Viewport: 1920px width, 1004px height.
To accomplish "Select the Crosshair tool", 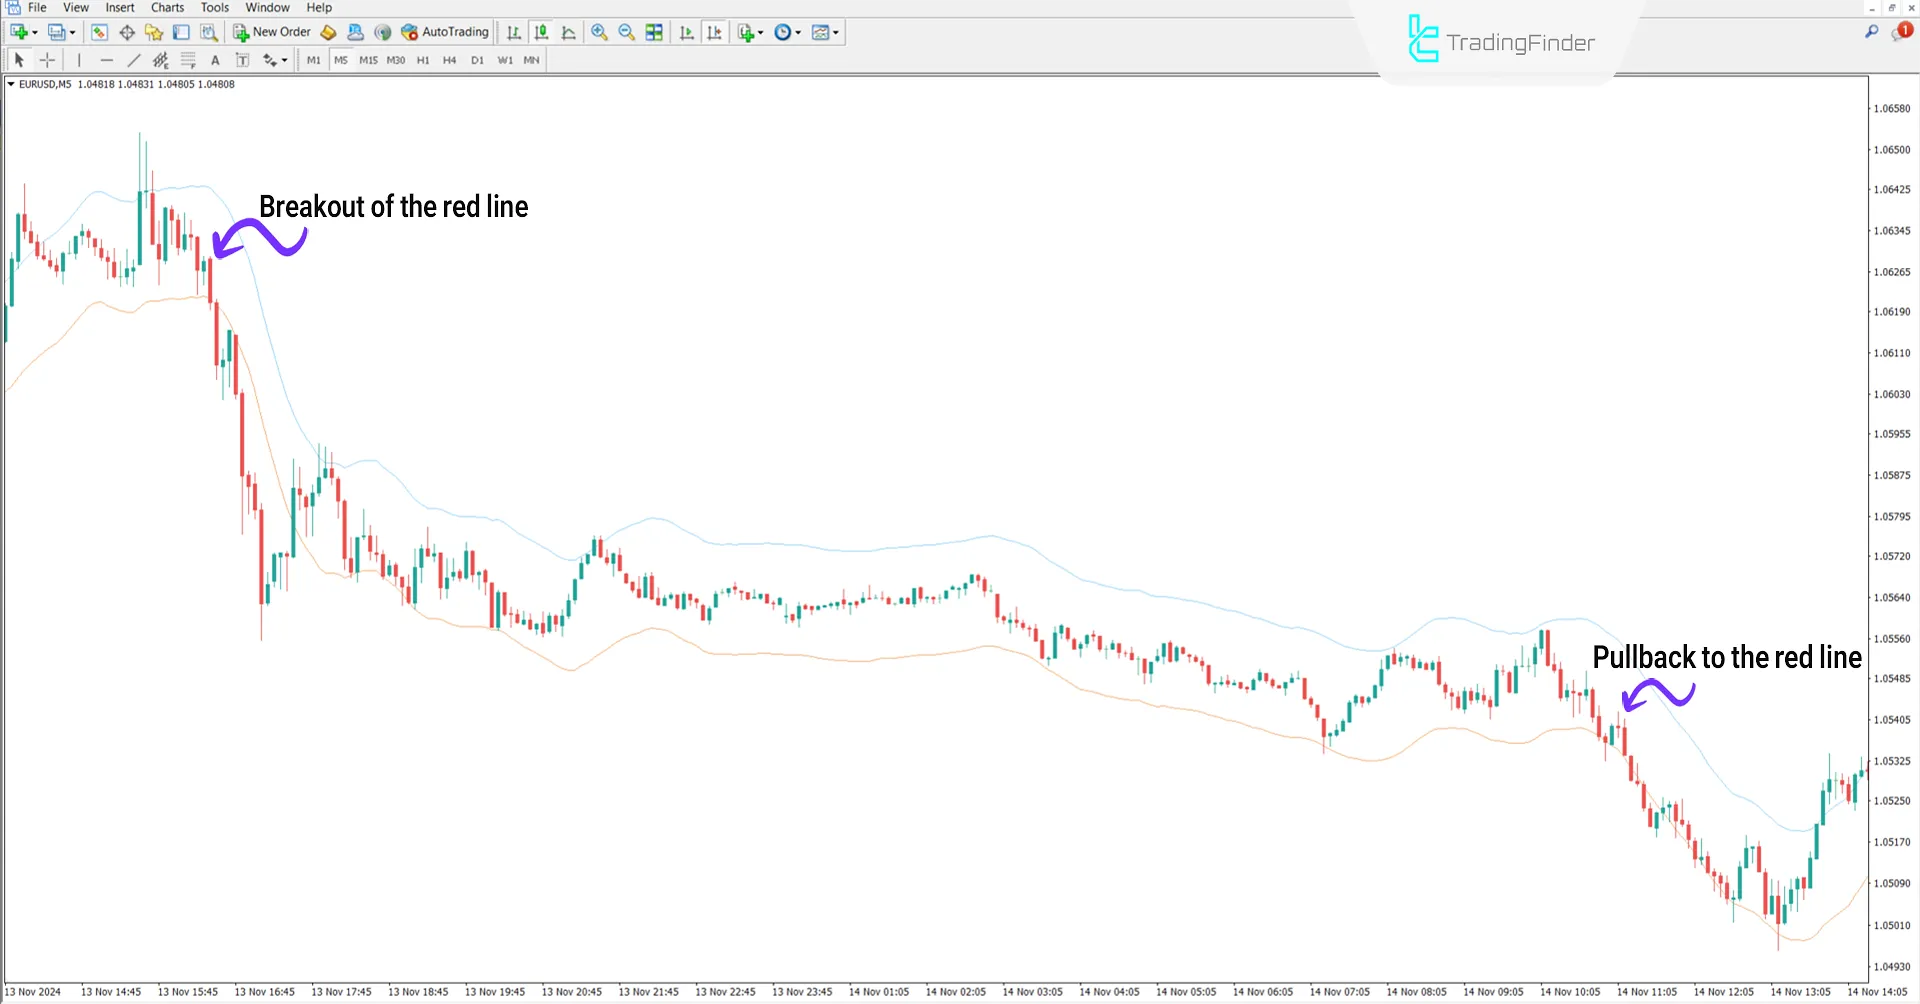I will 47,60.
